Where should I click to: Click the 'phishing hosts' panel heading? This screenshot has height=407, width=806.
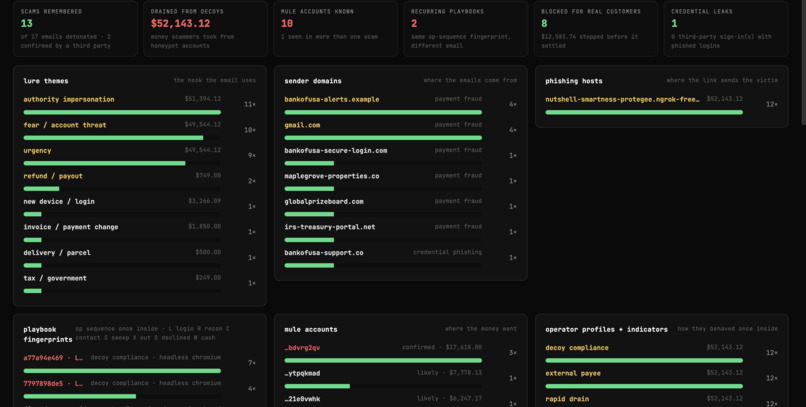pyautogui.click(x=574, y=81)
